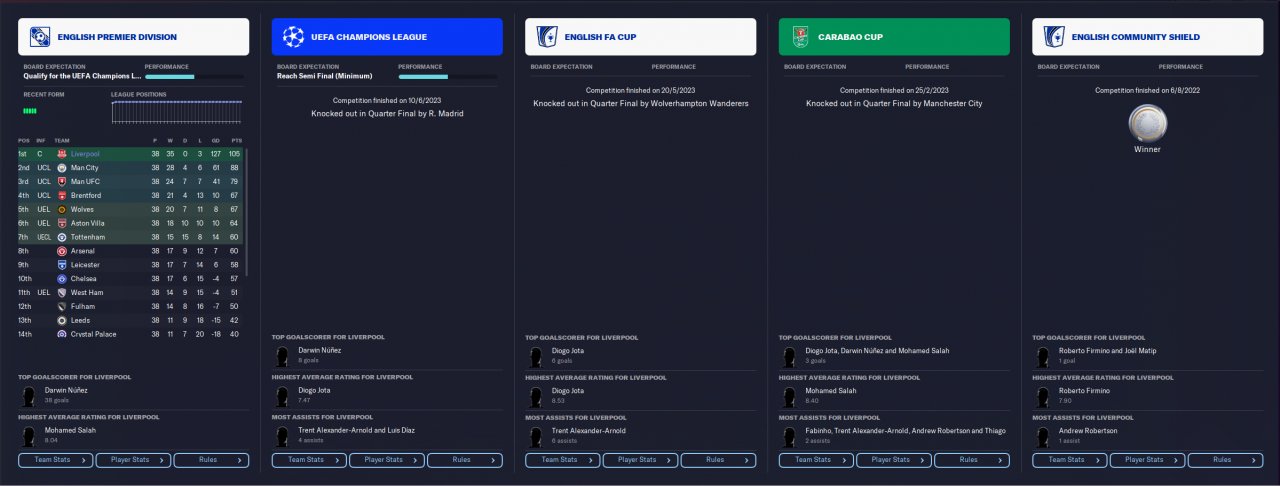
Task: Open Rules for Carabao Cup
Action: pos(972,460)
